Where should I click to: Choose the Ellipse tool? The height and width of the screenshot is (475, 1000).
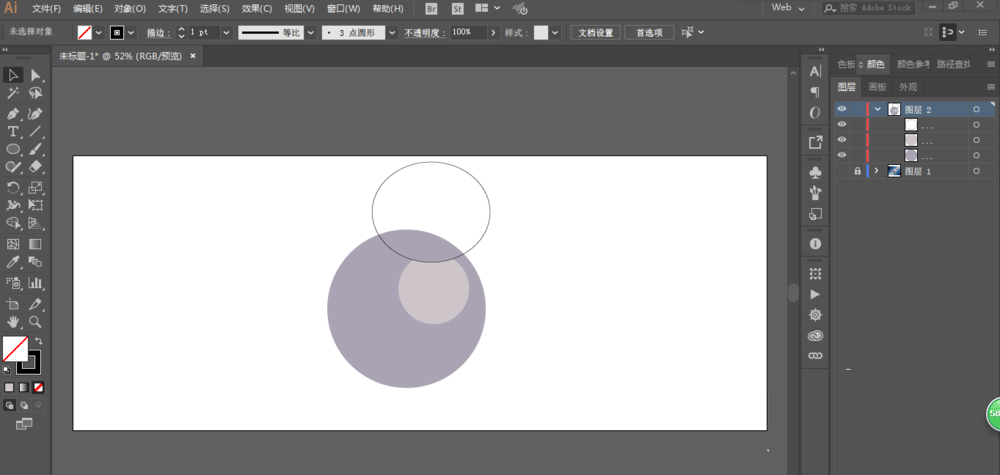(x=13, y=149)
